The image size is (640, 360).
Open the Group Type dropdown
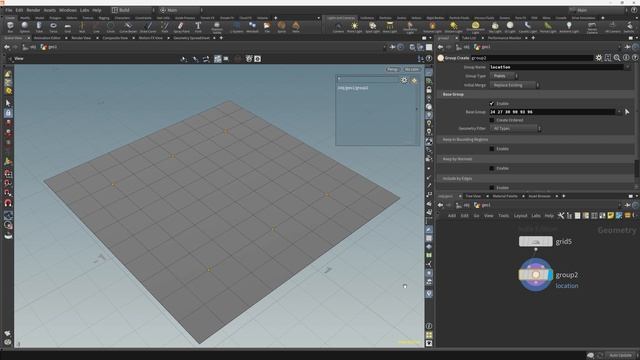click(x=504, y=76)
